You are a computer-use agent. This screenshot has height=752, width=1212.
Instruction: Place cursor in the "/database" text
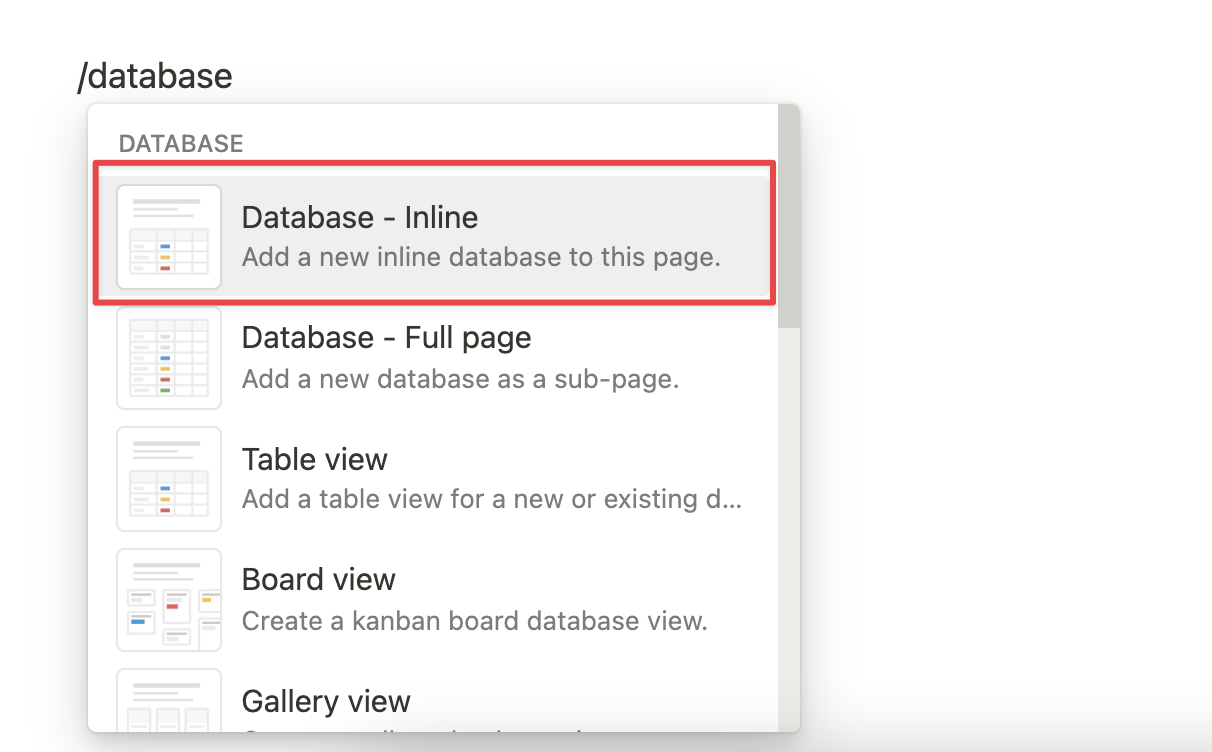point(155,75)
